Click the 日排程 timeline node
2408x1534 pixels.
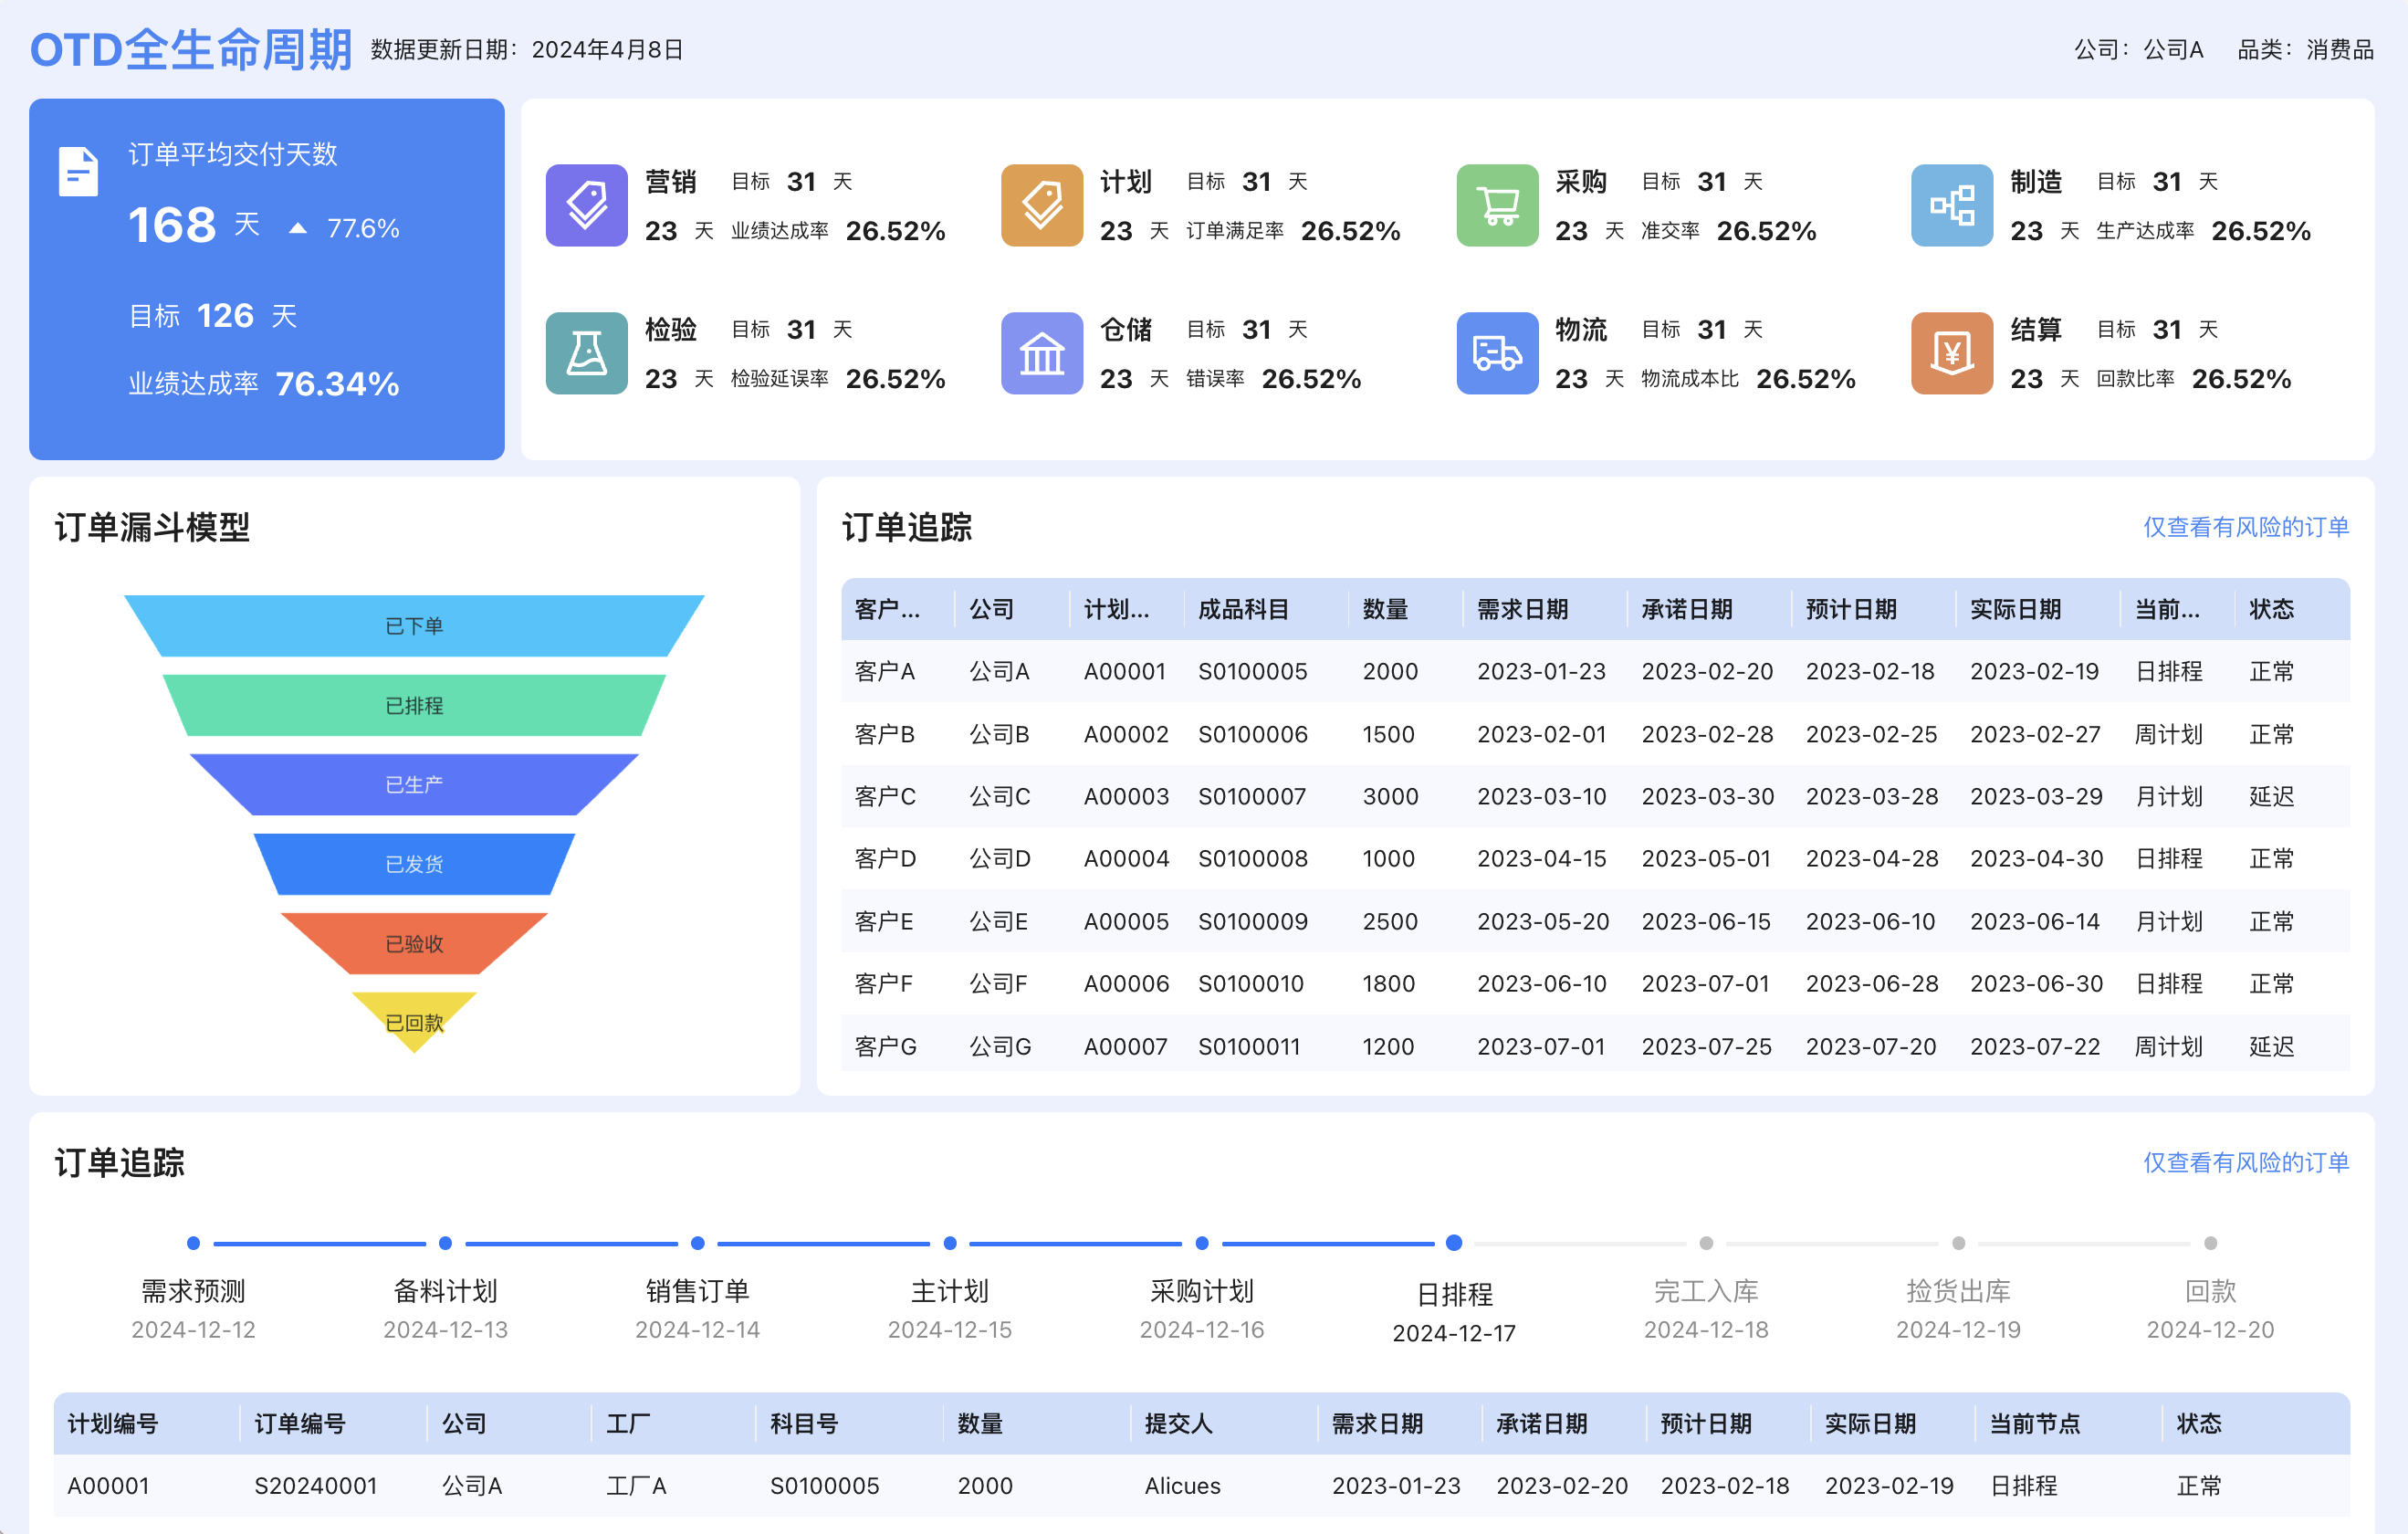click(x=1454, y=1243)
